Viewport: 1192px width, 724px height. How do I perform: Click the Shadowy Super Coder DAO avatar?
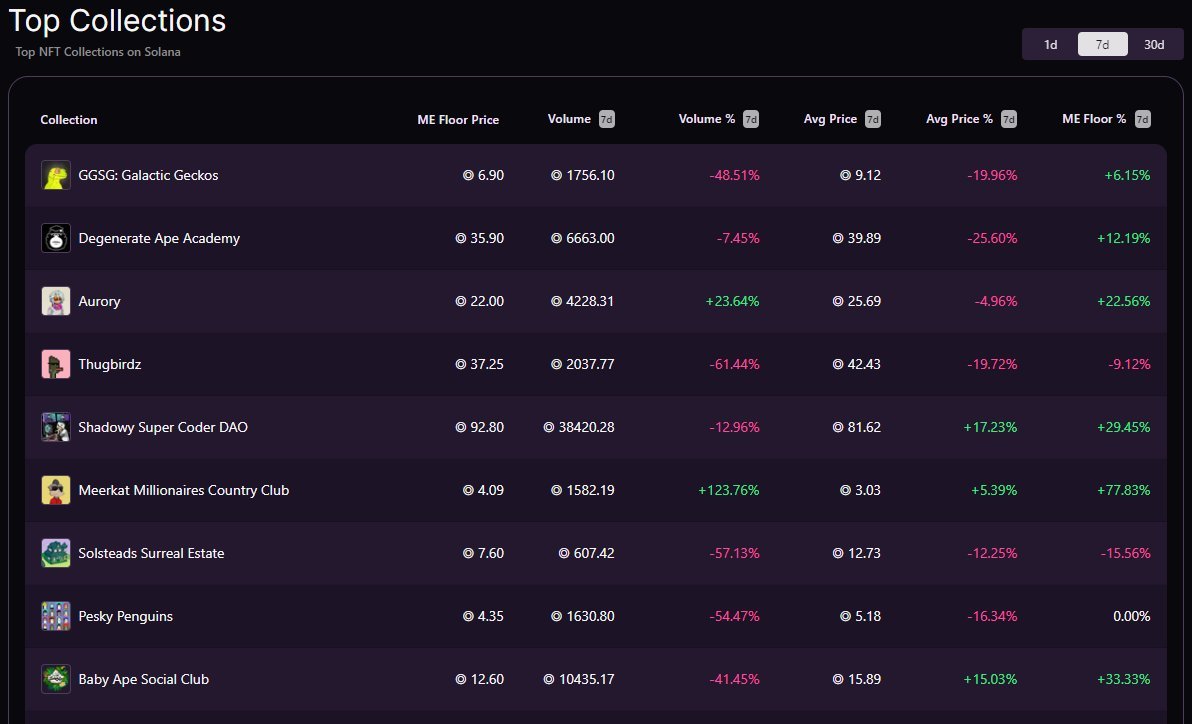[55, 427]
